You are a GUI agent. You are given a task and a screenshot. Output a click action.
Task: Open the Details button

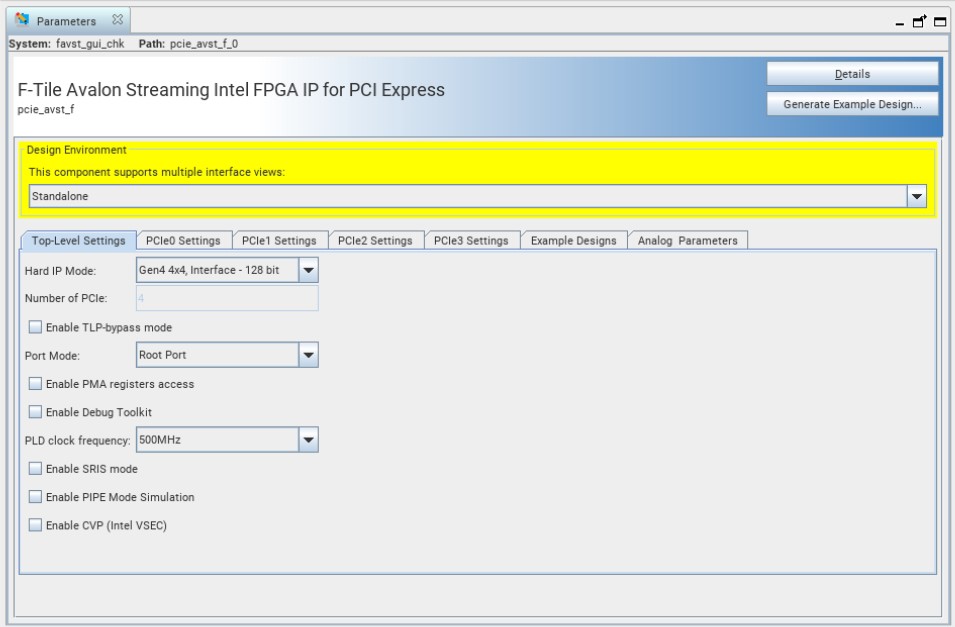[x=852, y=74]
